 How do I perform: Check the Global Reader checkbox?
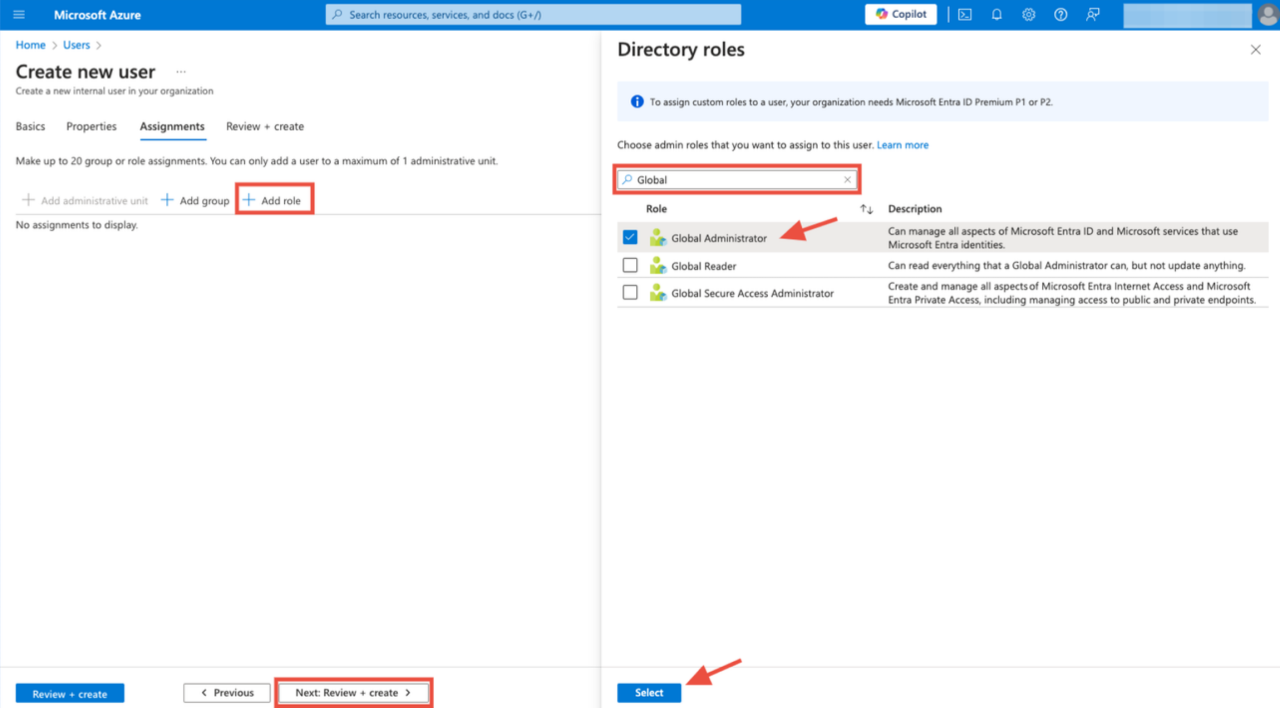tap(631, 266)
